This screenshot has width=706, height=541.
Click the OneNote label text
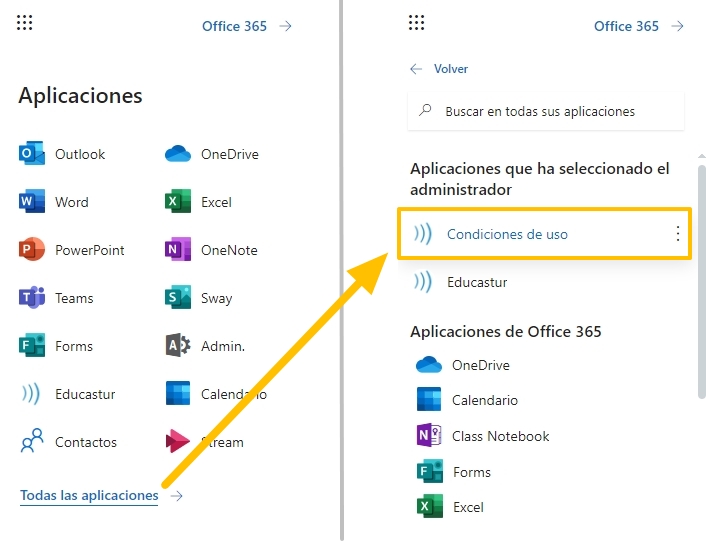(x=229, y=250)
